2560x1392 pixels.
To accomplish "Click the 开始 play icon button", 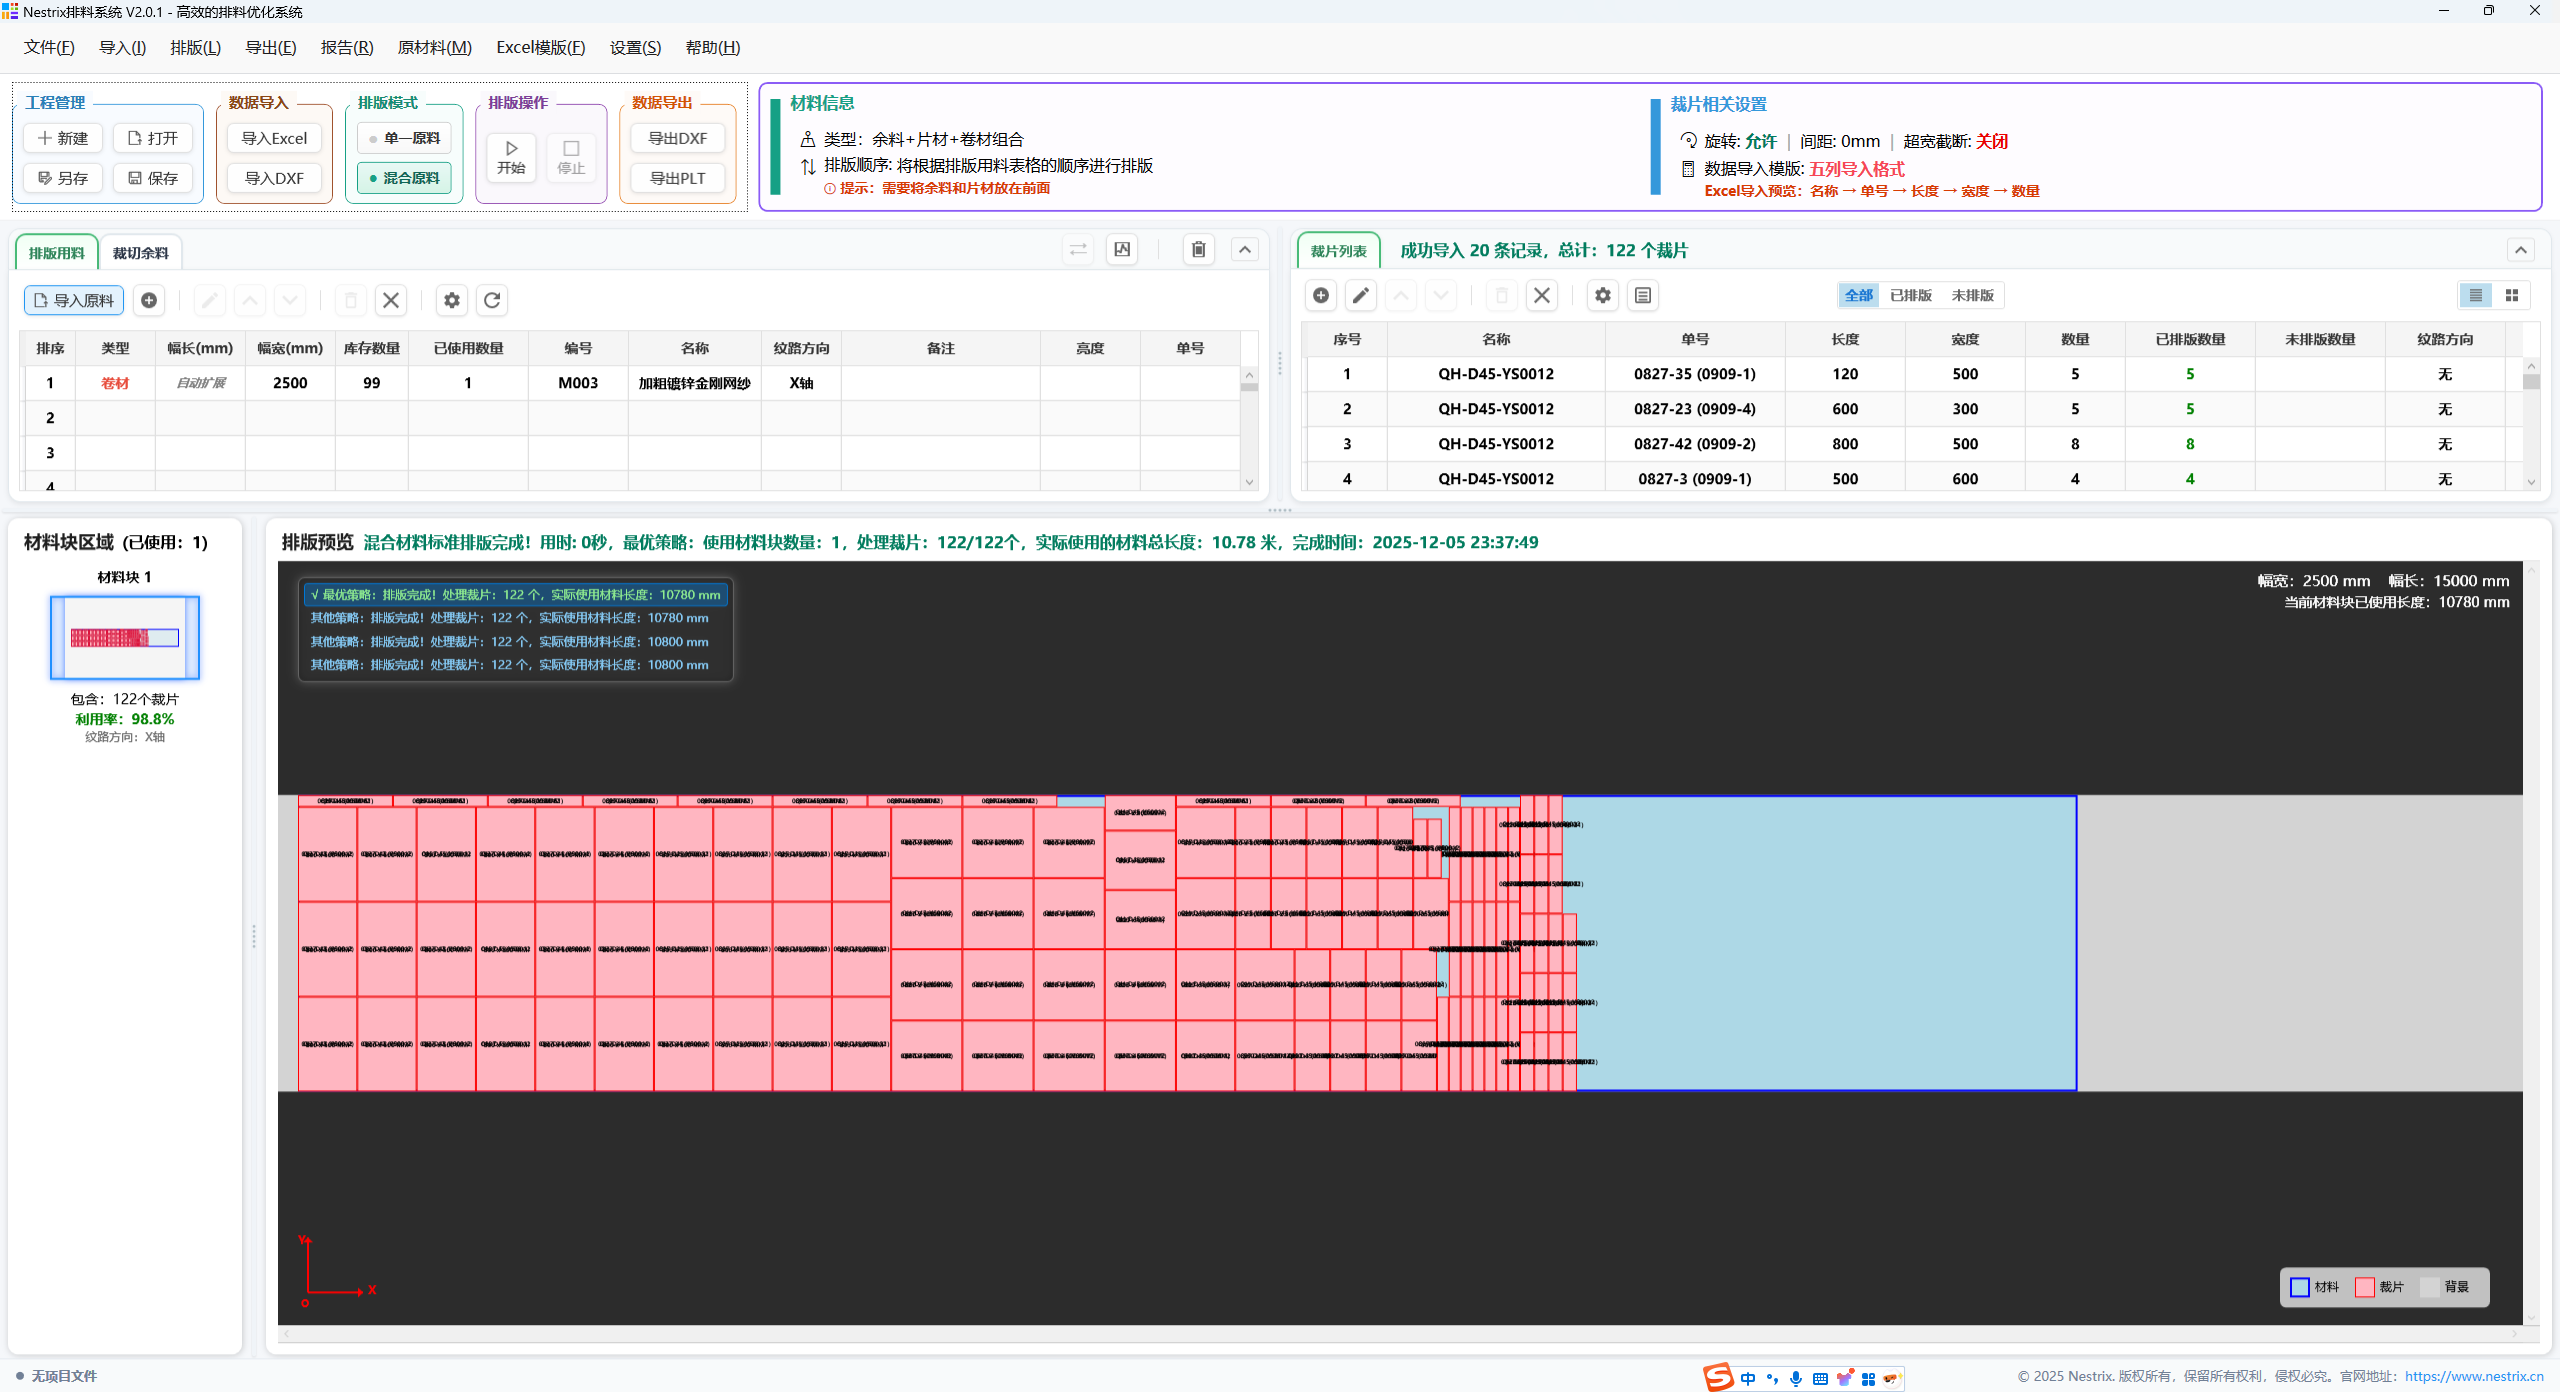I will [511, 157].
